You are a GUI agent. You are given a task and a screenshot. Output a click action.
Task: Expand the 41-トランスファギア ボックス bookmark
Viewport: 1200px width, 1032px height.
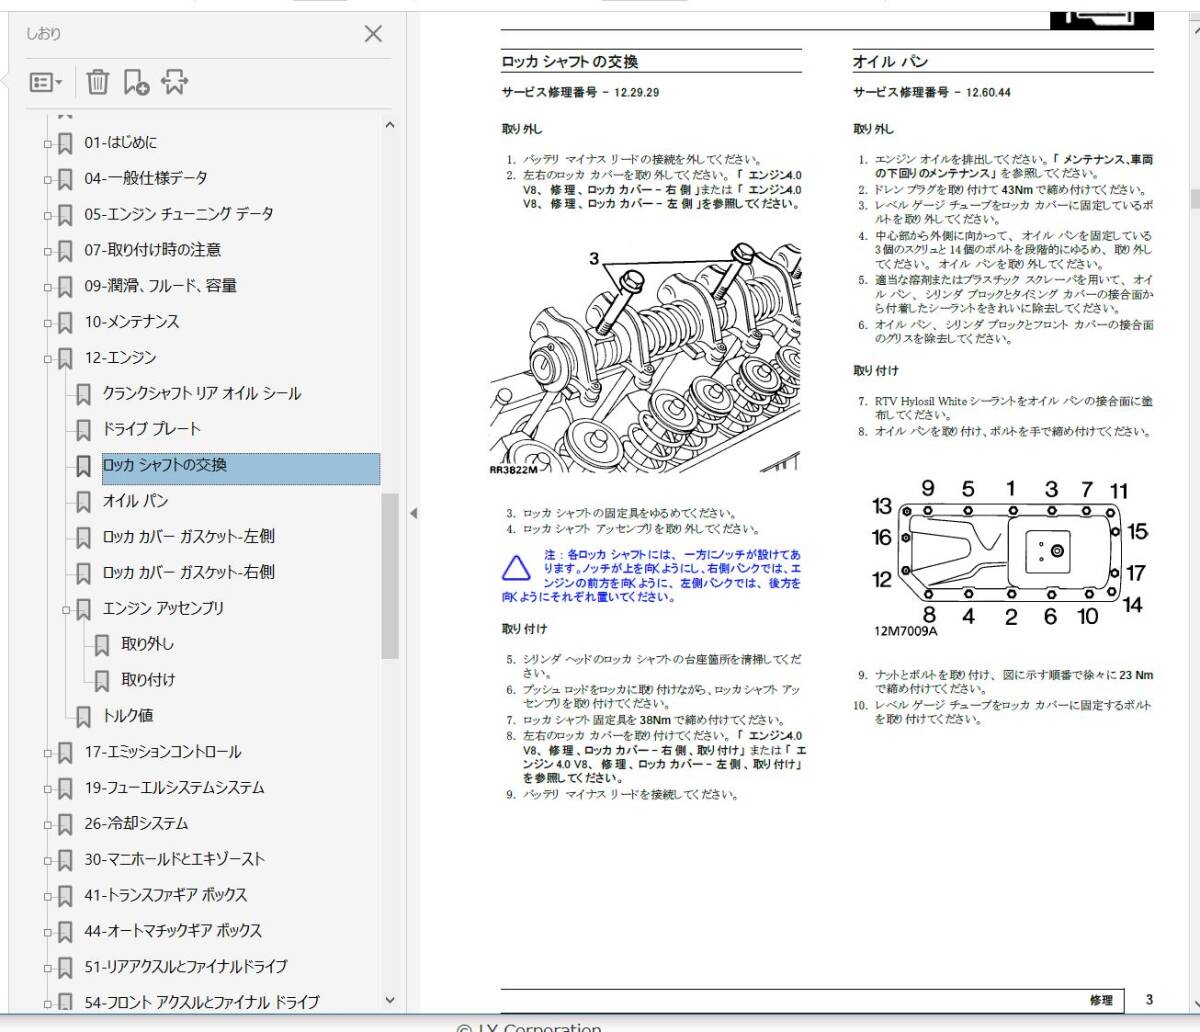[46, 896]
